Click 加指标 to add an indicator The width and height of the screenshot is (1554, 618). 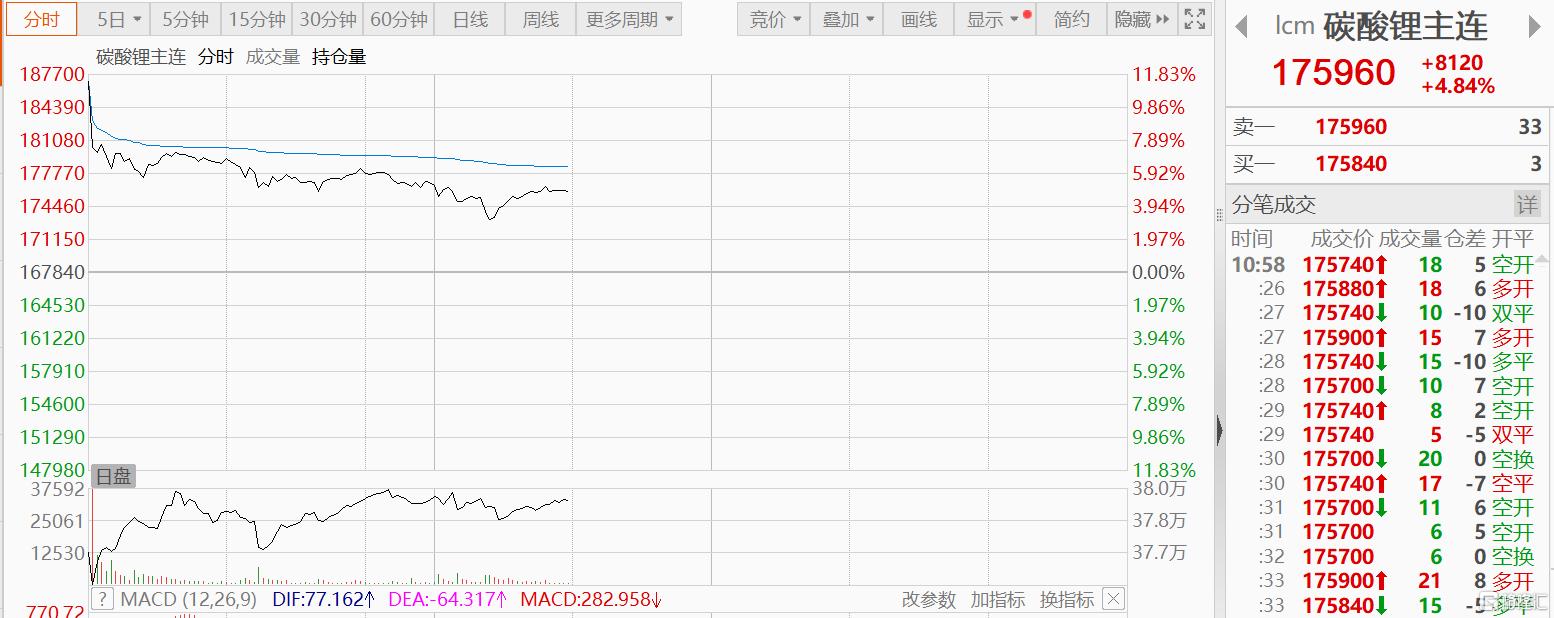click(997, 600)
